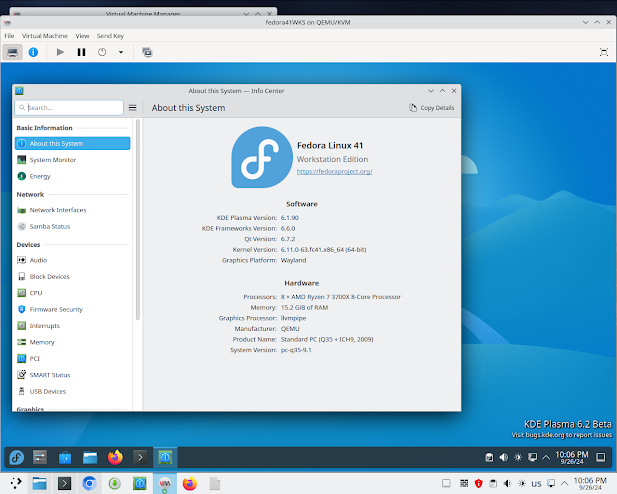Open host volume tray icon
Viewport: 617px width, 494px height.
coord(508,483)
